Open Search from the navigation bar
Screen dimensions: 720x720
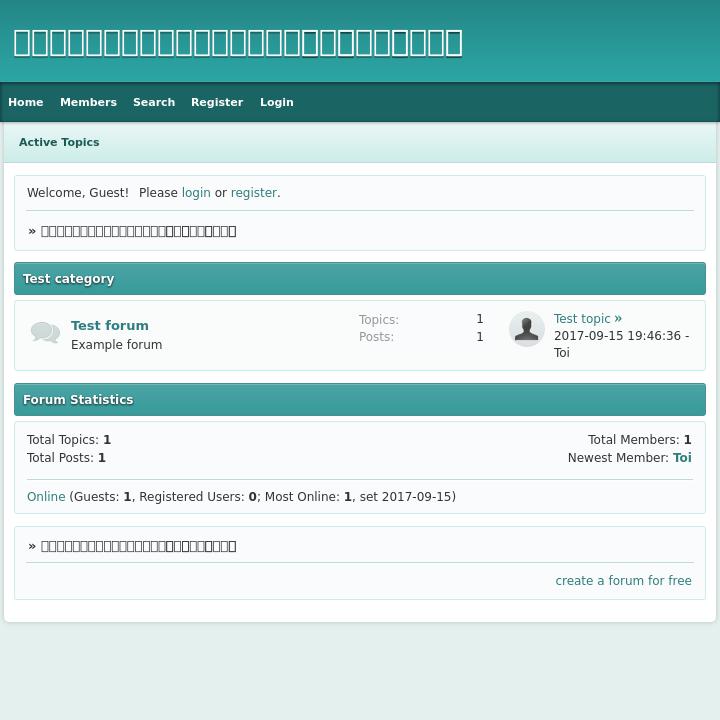click(x=154, y=102)
